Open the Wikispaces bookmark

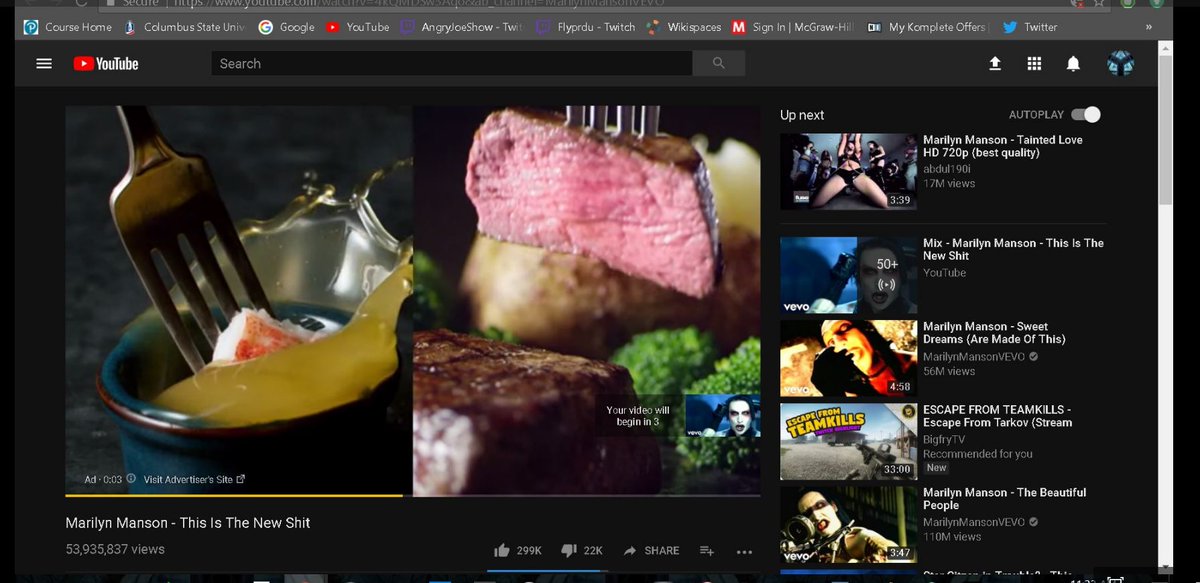pyautogui.click(x=684, y=27)
